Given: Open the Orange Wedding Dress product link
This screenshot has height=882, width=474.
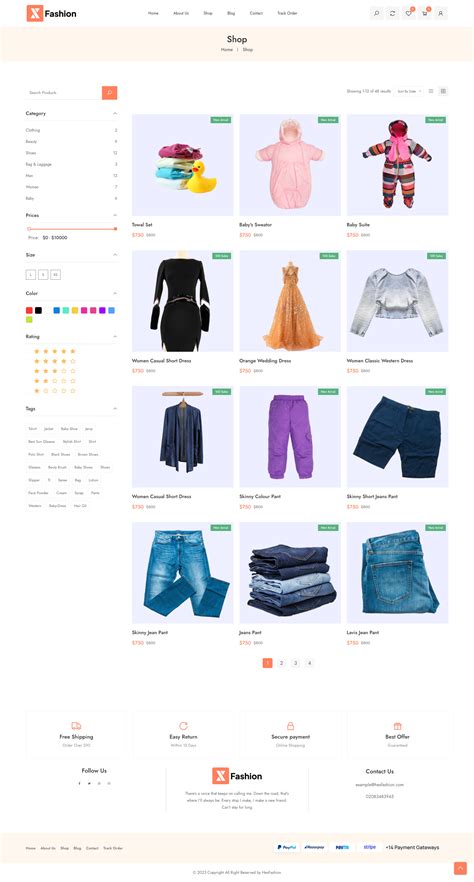Looking at the screenshot, I should click(263, 361).
